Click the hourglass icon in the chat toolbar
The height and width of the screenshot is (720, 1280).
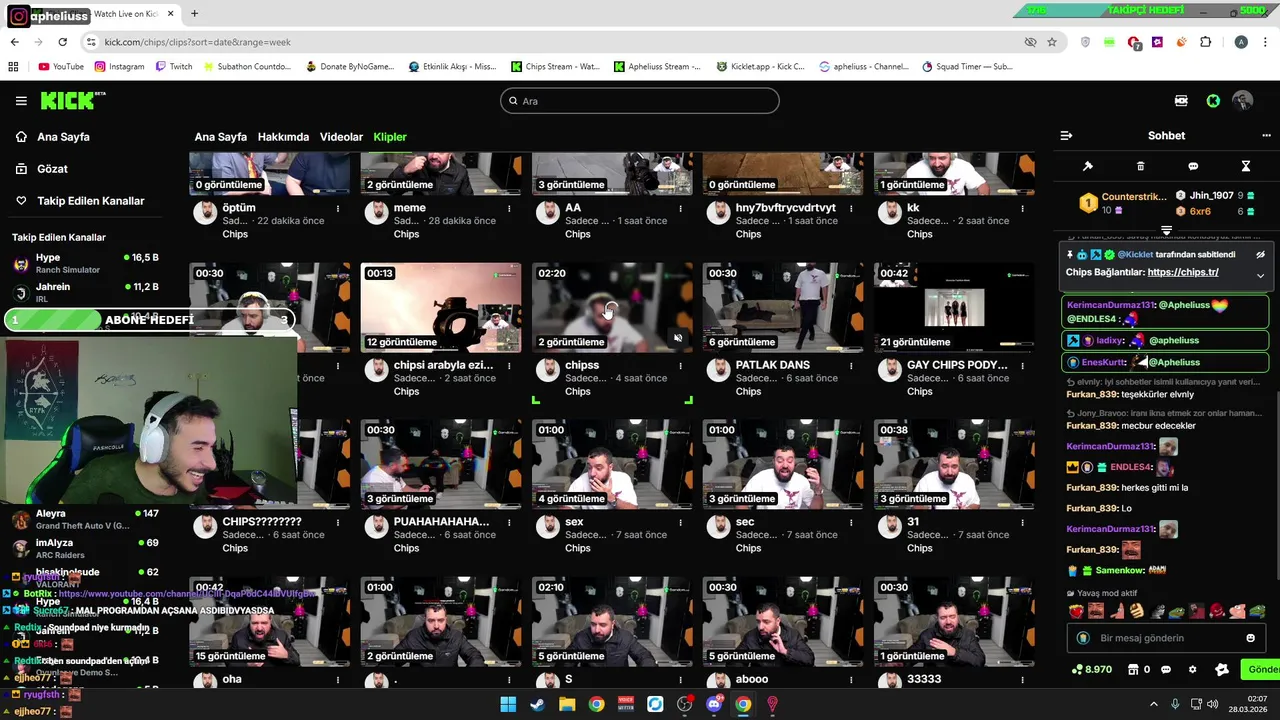click(1246, 166)
